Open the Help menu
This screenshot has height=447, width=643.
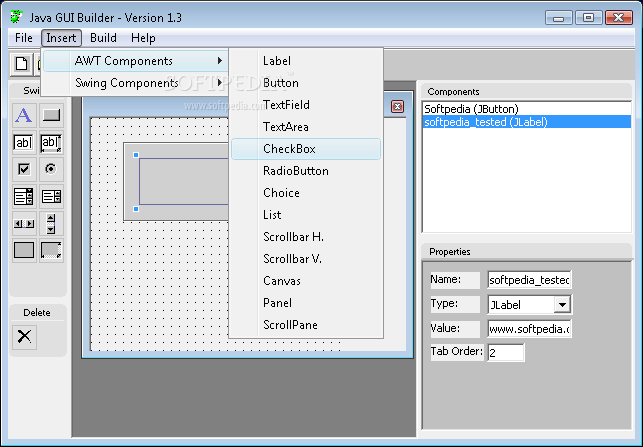click(x=143, y=38)
